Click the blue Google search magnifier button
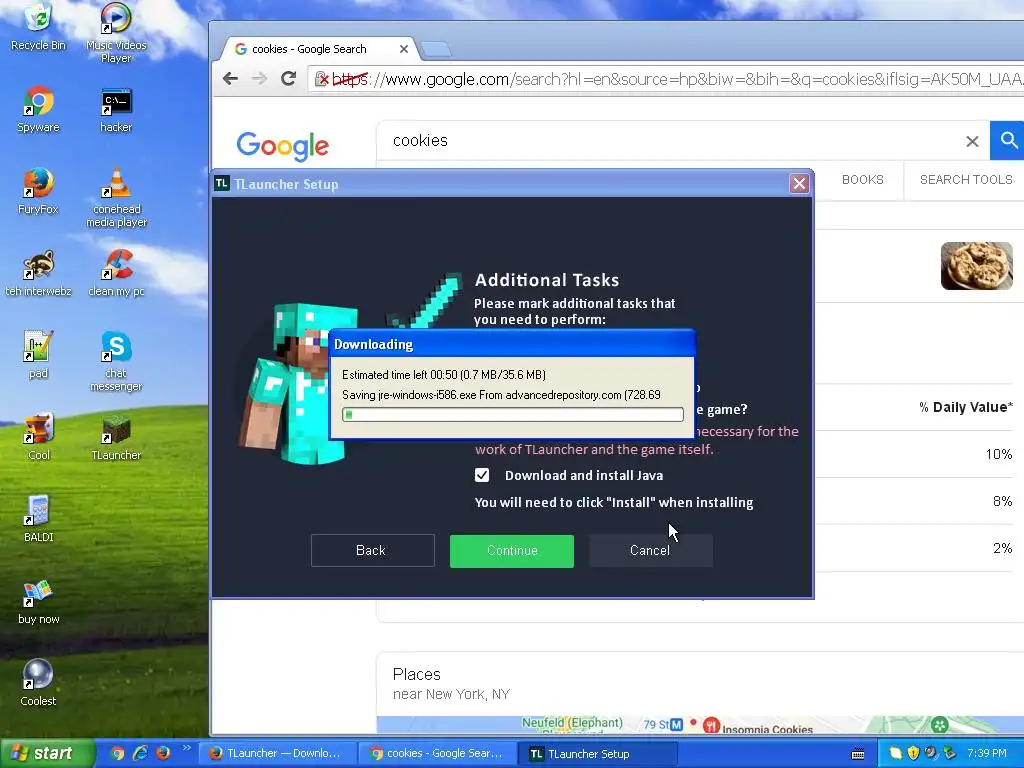The image size is (1024, 768). coord(1008,140)
